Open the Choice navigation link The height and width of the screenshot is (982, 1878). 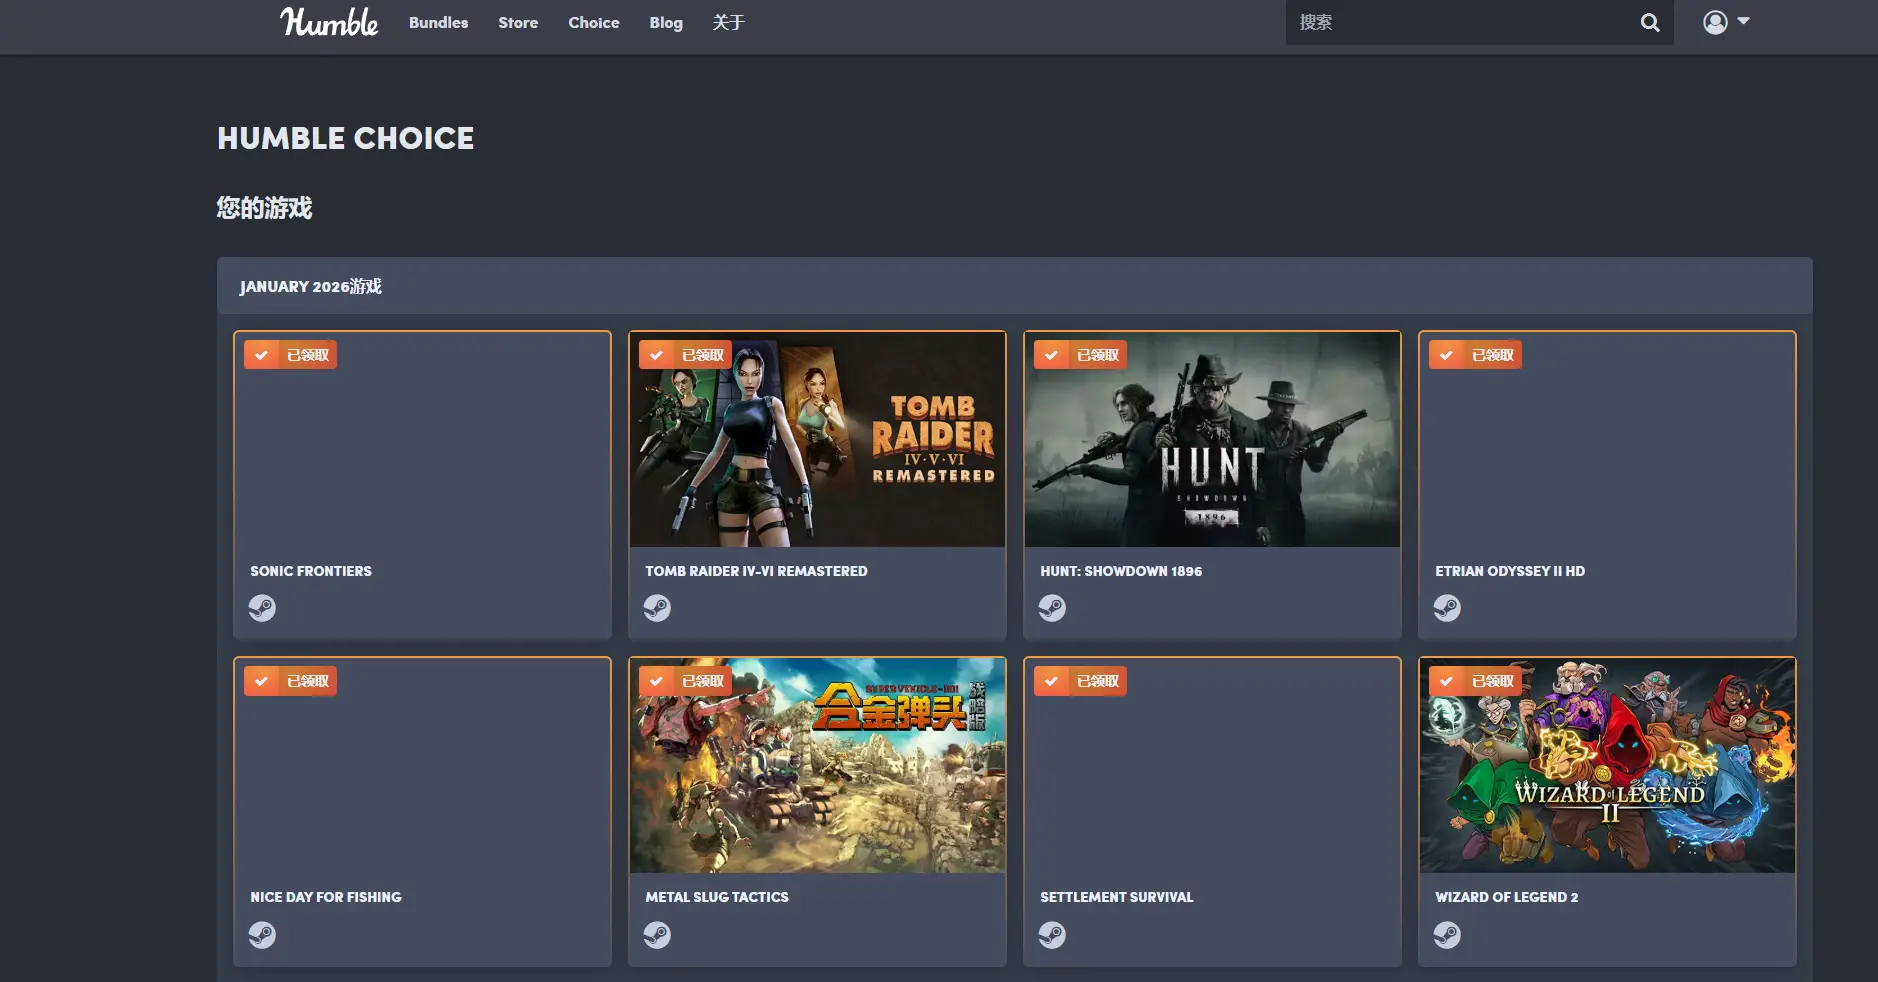pyautogui.click(x=593, y=22)
